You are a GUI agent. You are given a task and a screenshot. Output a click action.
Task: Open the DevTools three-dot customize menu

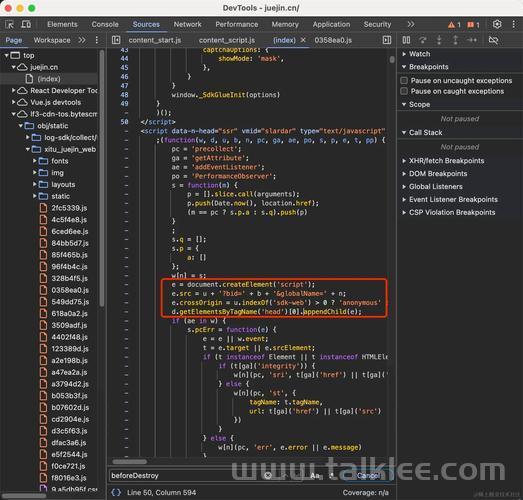click(x=514, y=24)
